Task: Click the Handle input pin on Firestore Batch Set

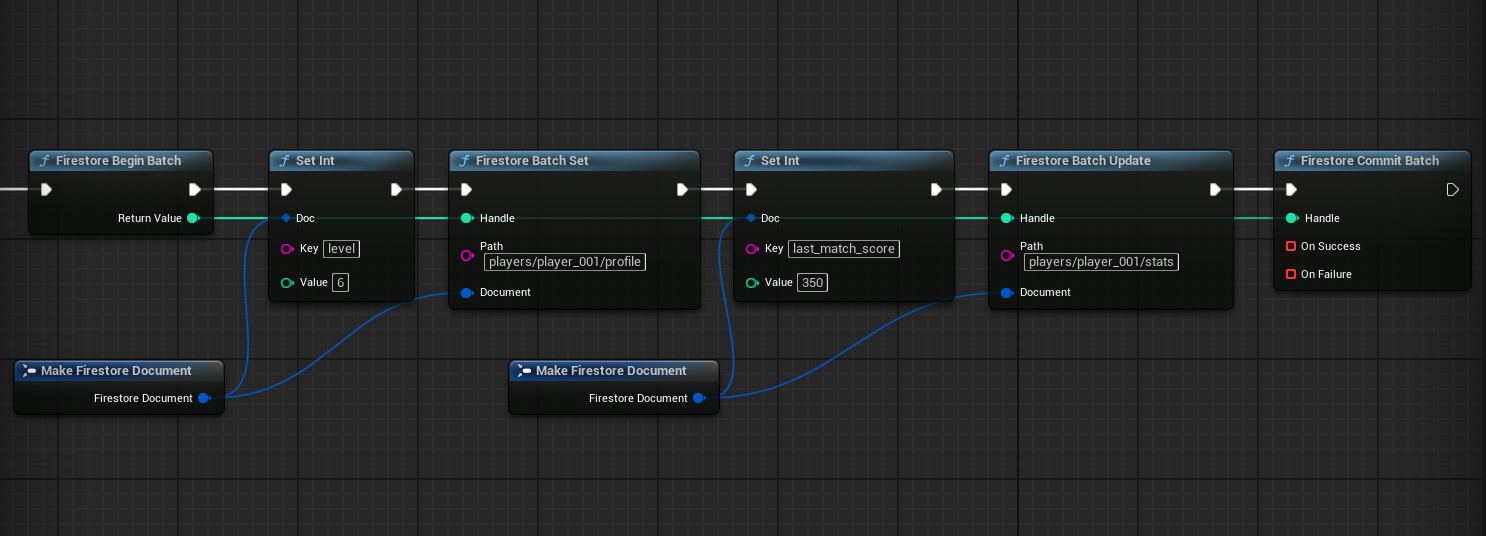Action: tap(467, 218)
